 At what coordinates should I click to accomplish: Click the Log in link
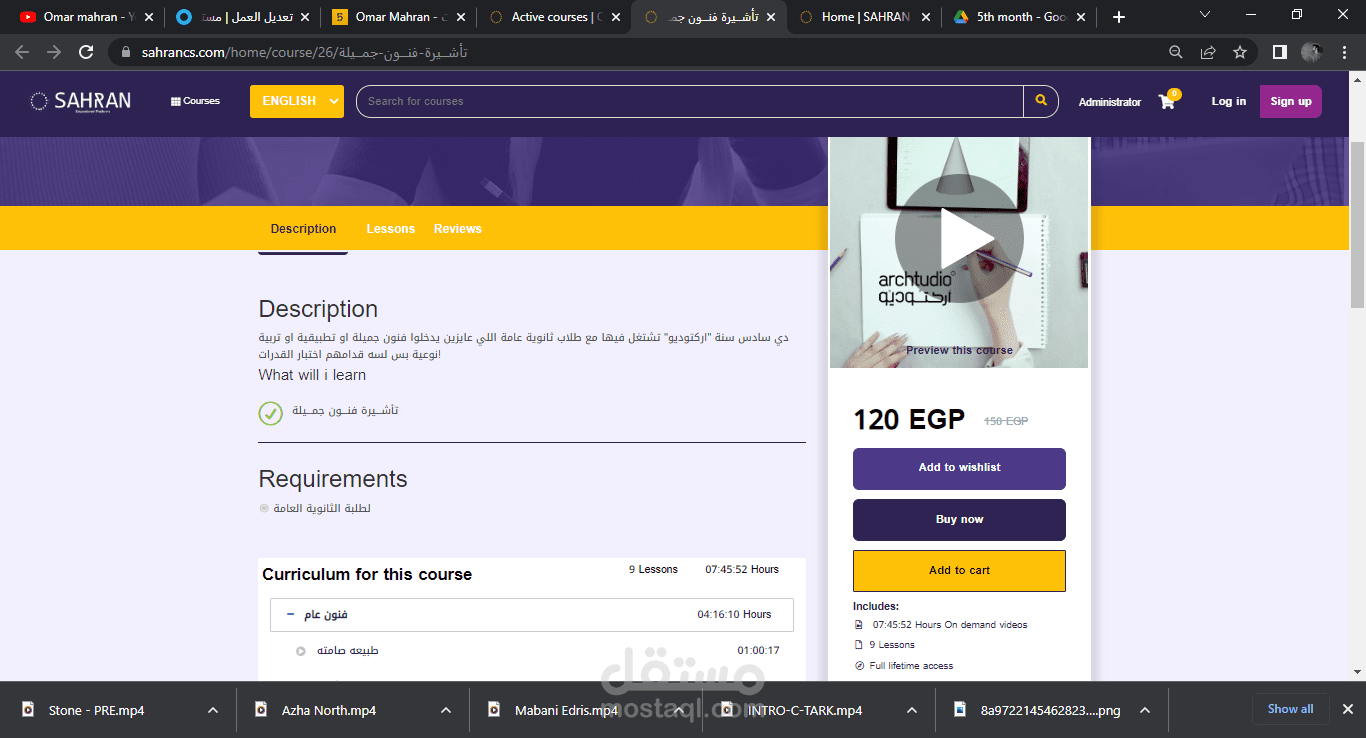[x=1229, y=101]
